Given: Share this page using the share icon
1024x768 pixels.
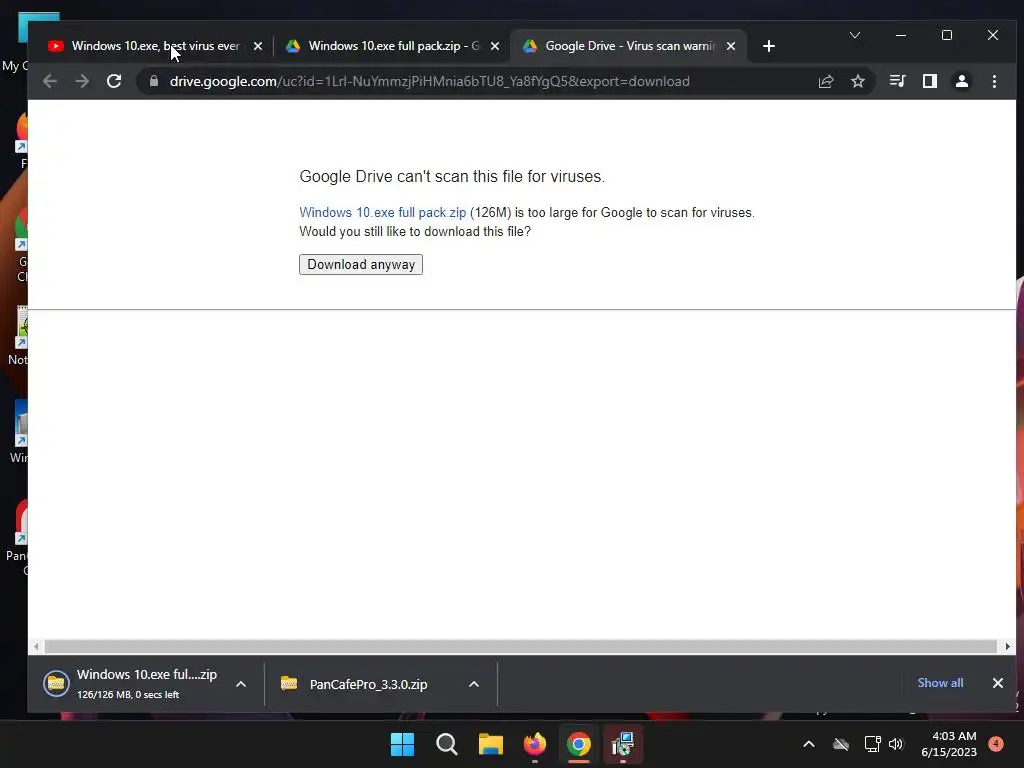Looking at the screenshot, I should coord(826,81).
